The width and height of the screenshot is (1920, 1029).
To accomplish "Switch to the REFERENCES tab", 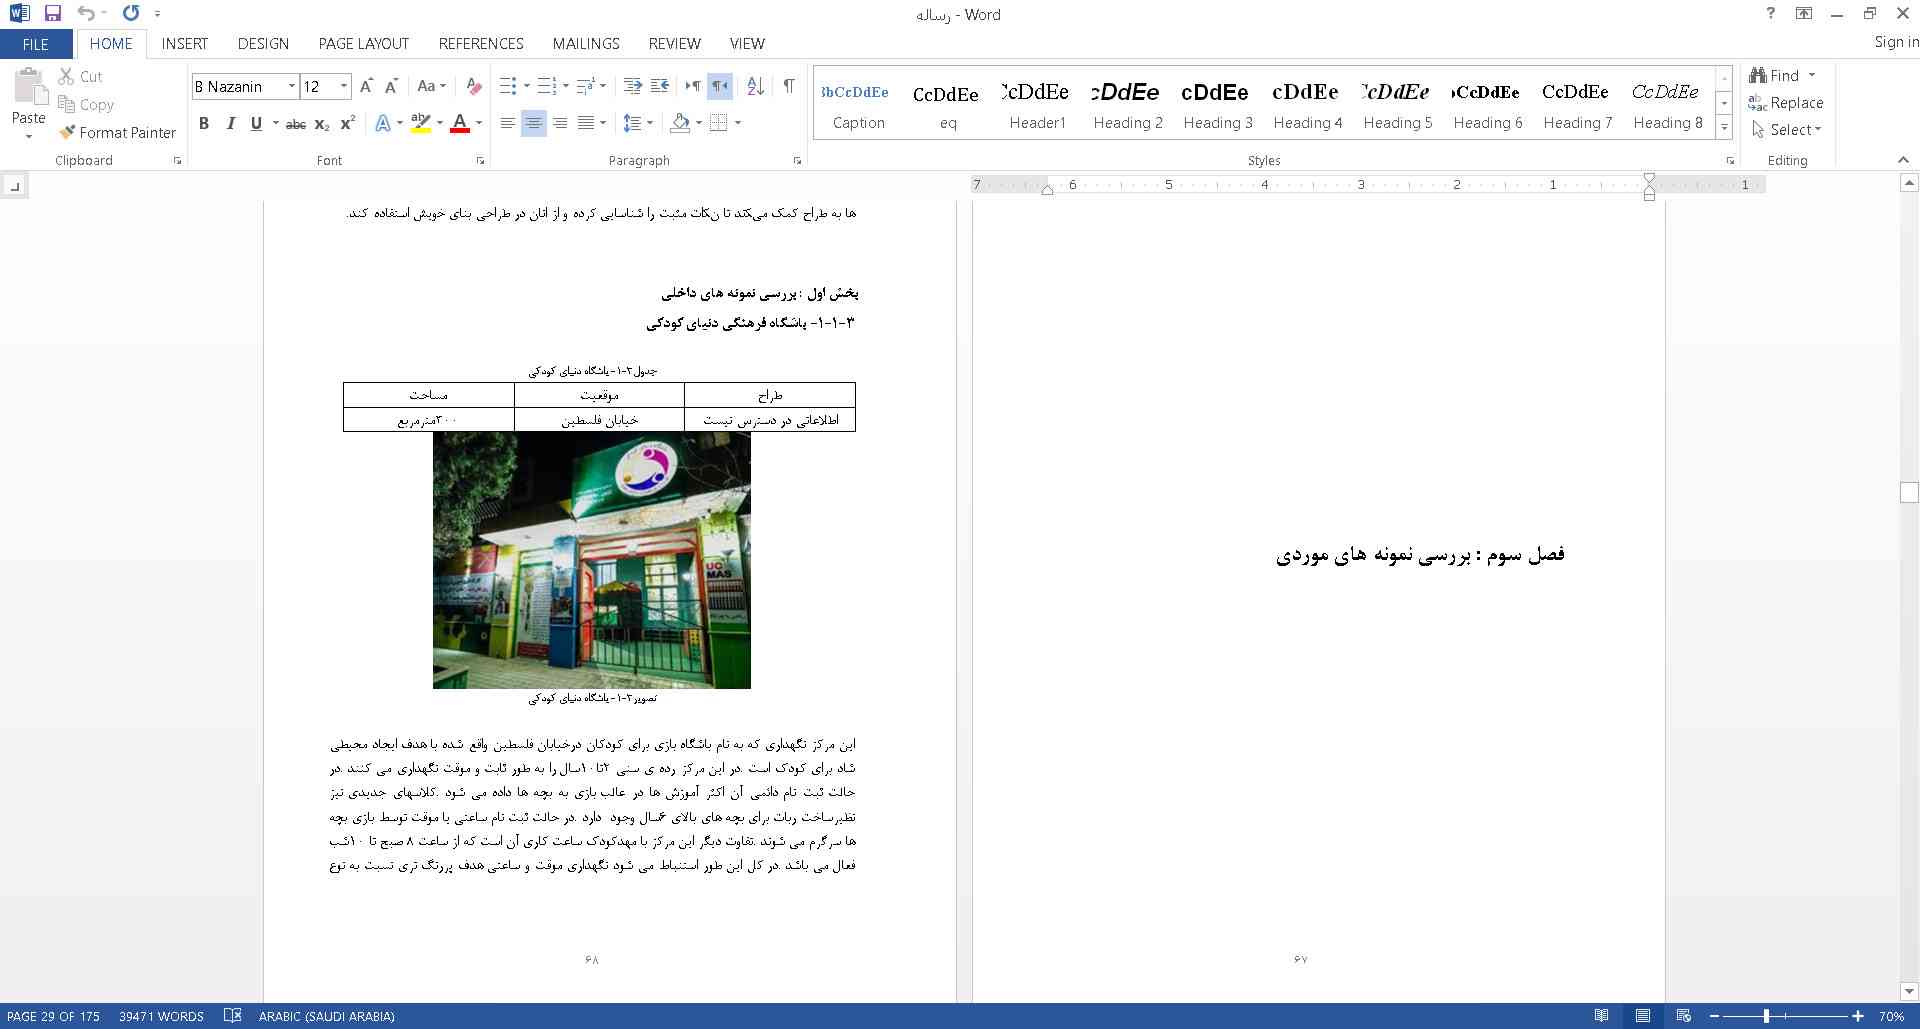I will pos(481,44).
